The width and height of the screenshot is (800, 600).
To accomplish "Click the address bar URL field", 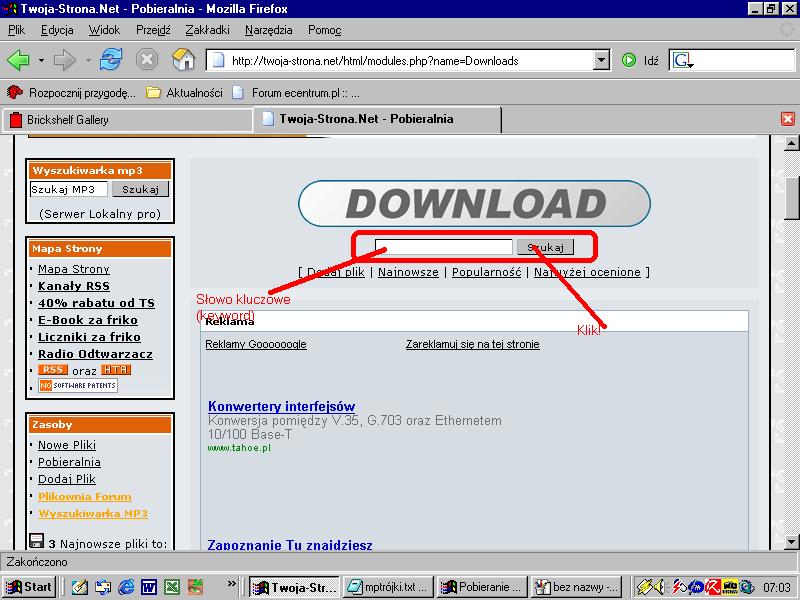I will tap(401, 61).
